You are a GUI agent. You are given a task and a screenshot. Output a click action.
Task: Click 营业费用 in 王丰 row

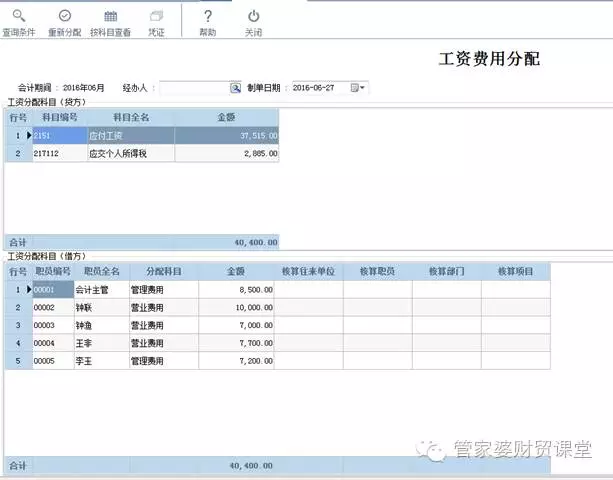pos(164,343)
